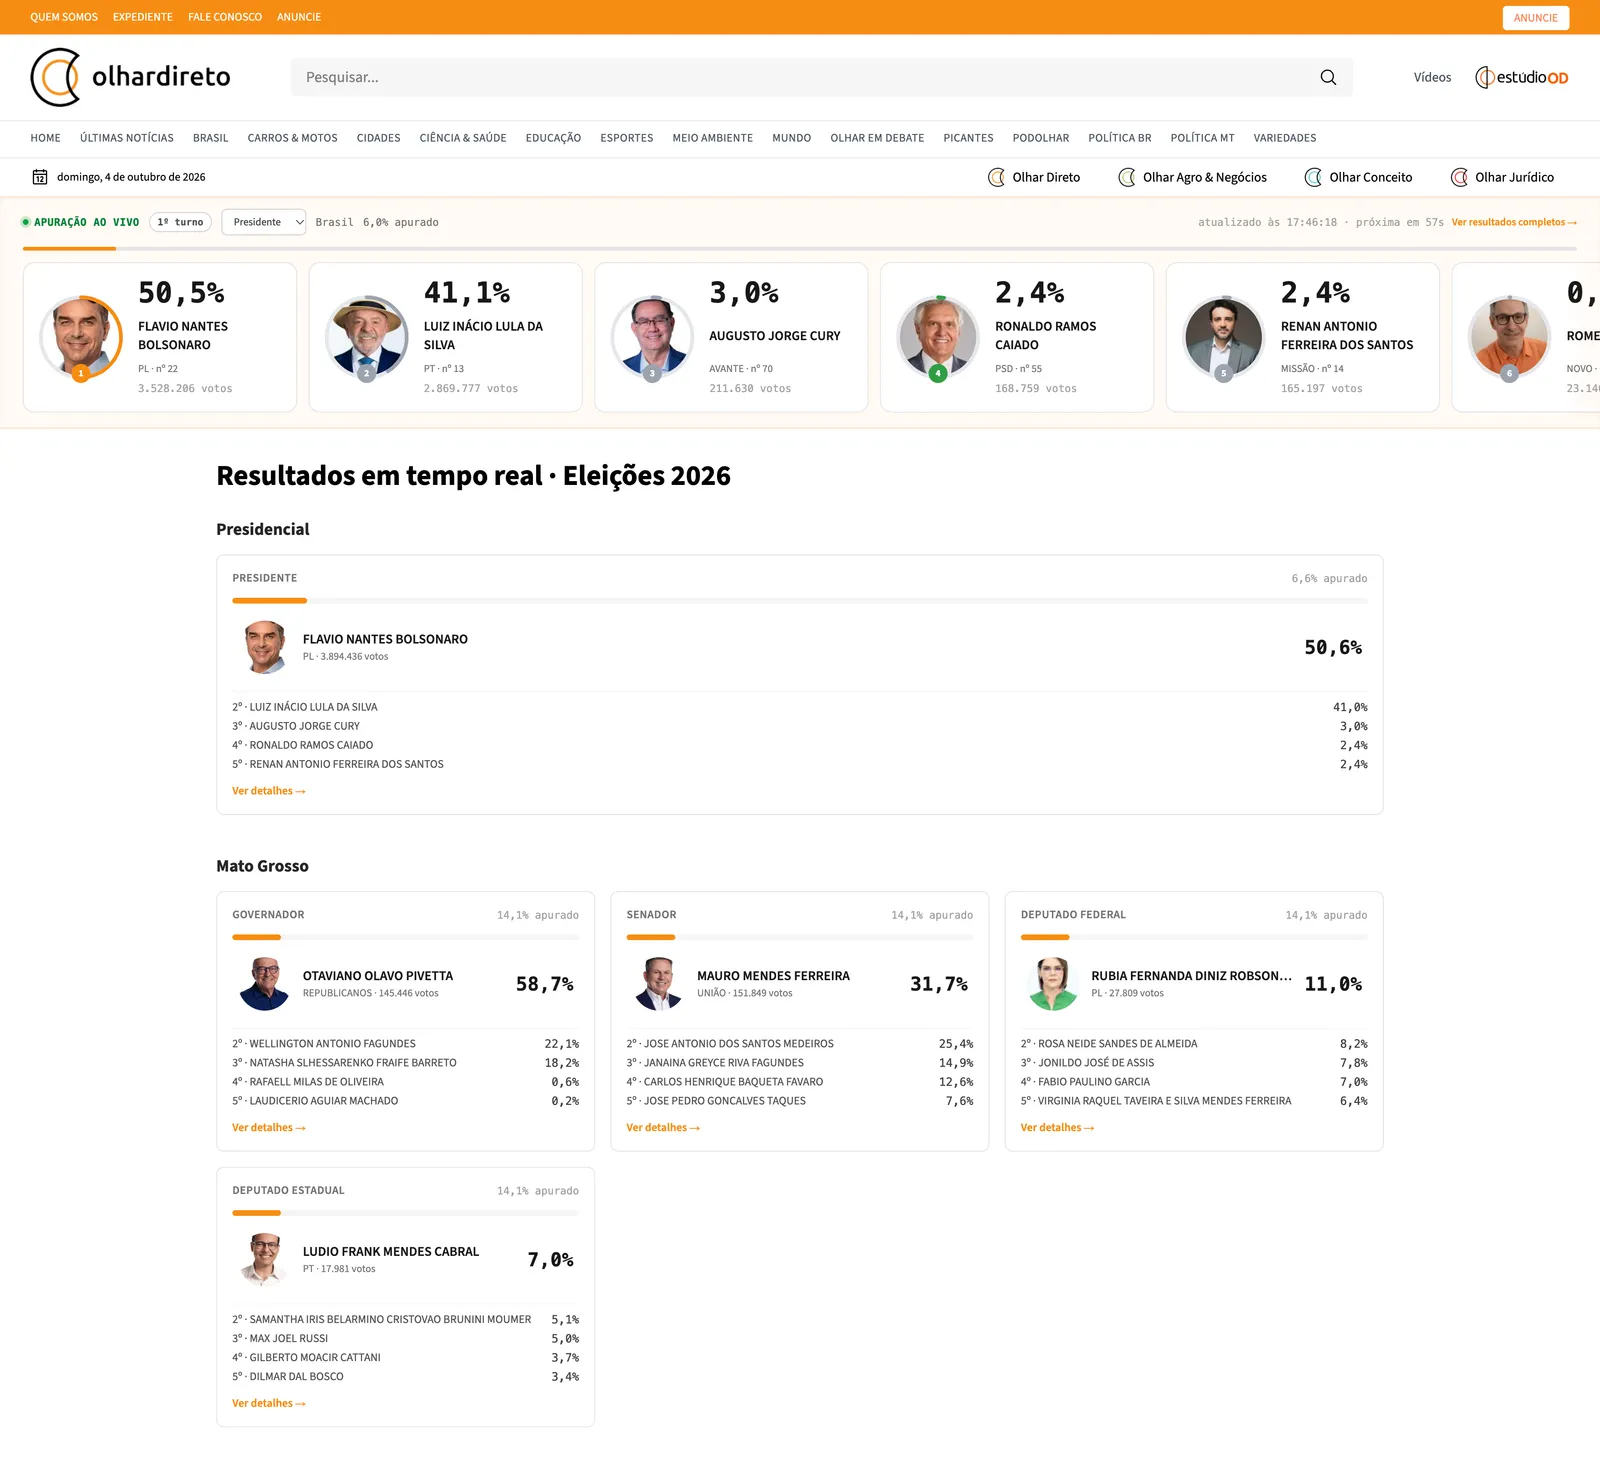Click Otaviano Olavo Pivetta photo
The height and width of the screenshot is (1467, 1600).
tap(265, 984)
